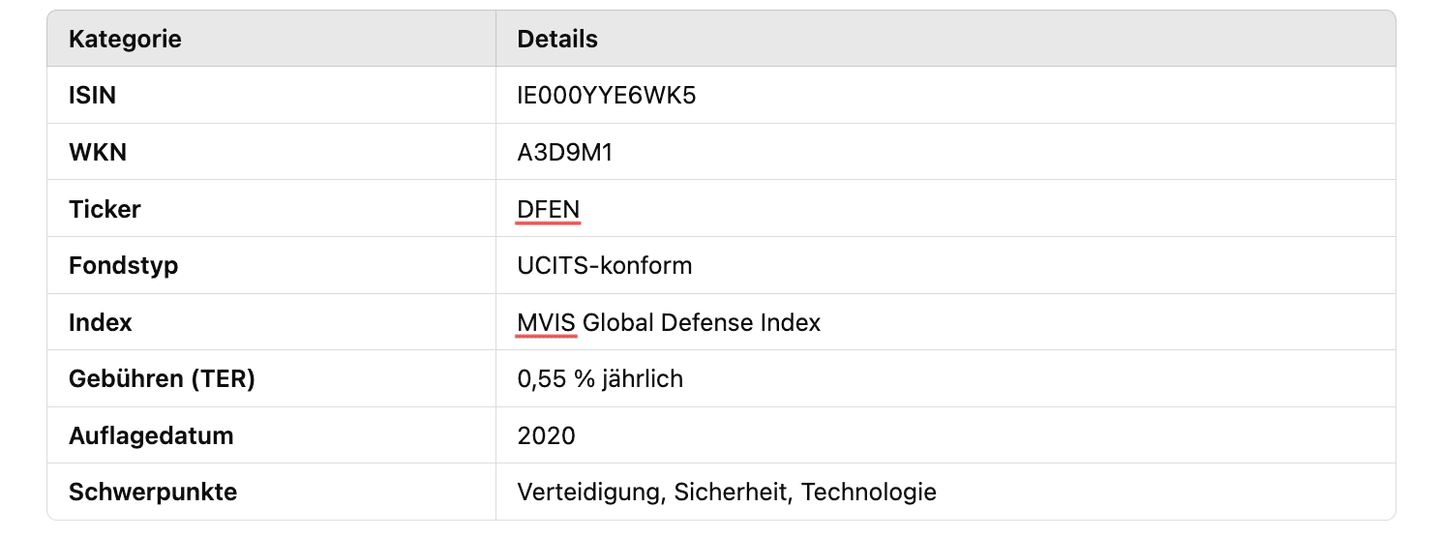Click the UCITS-konform text
The width and height of the screenshot is (1440, 536).
click(604, 266)
